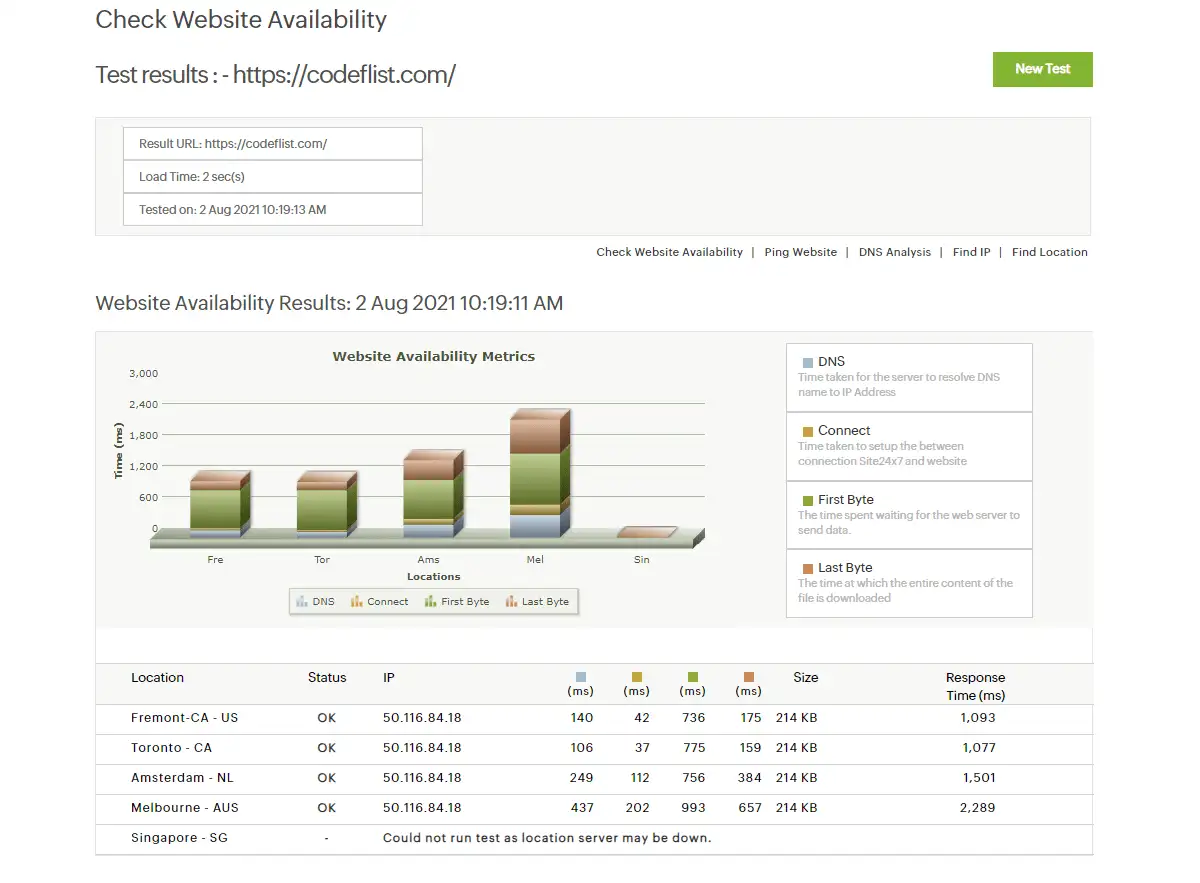
Task: Click the Locations axis label
Action: pyautogui.click(x=434, y=577)
